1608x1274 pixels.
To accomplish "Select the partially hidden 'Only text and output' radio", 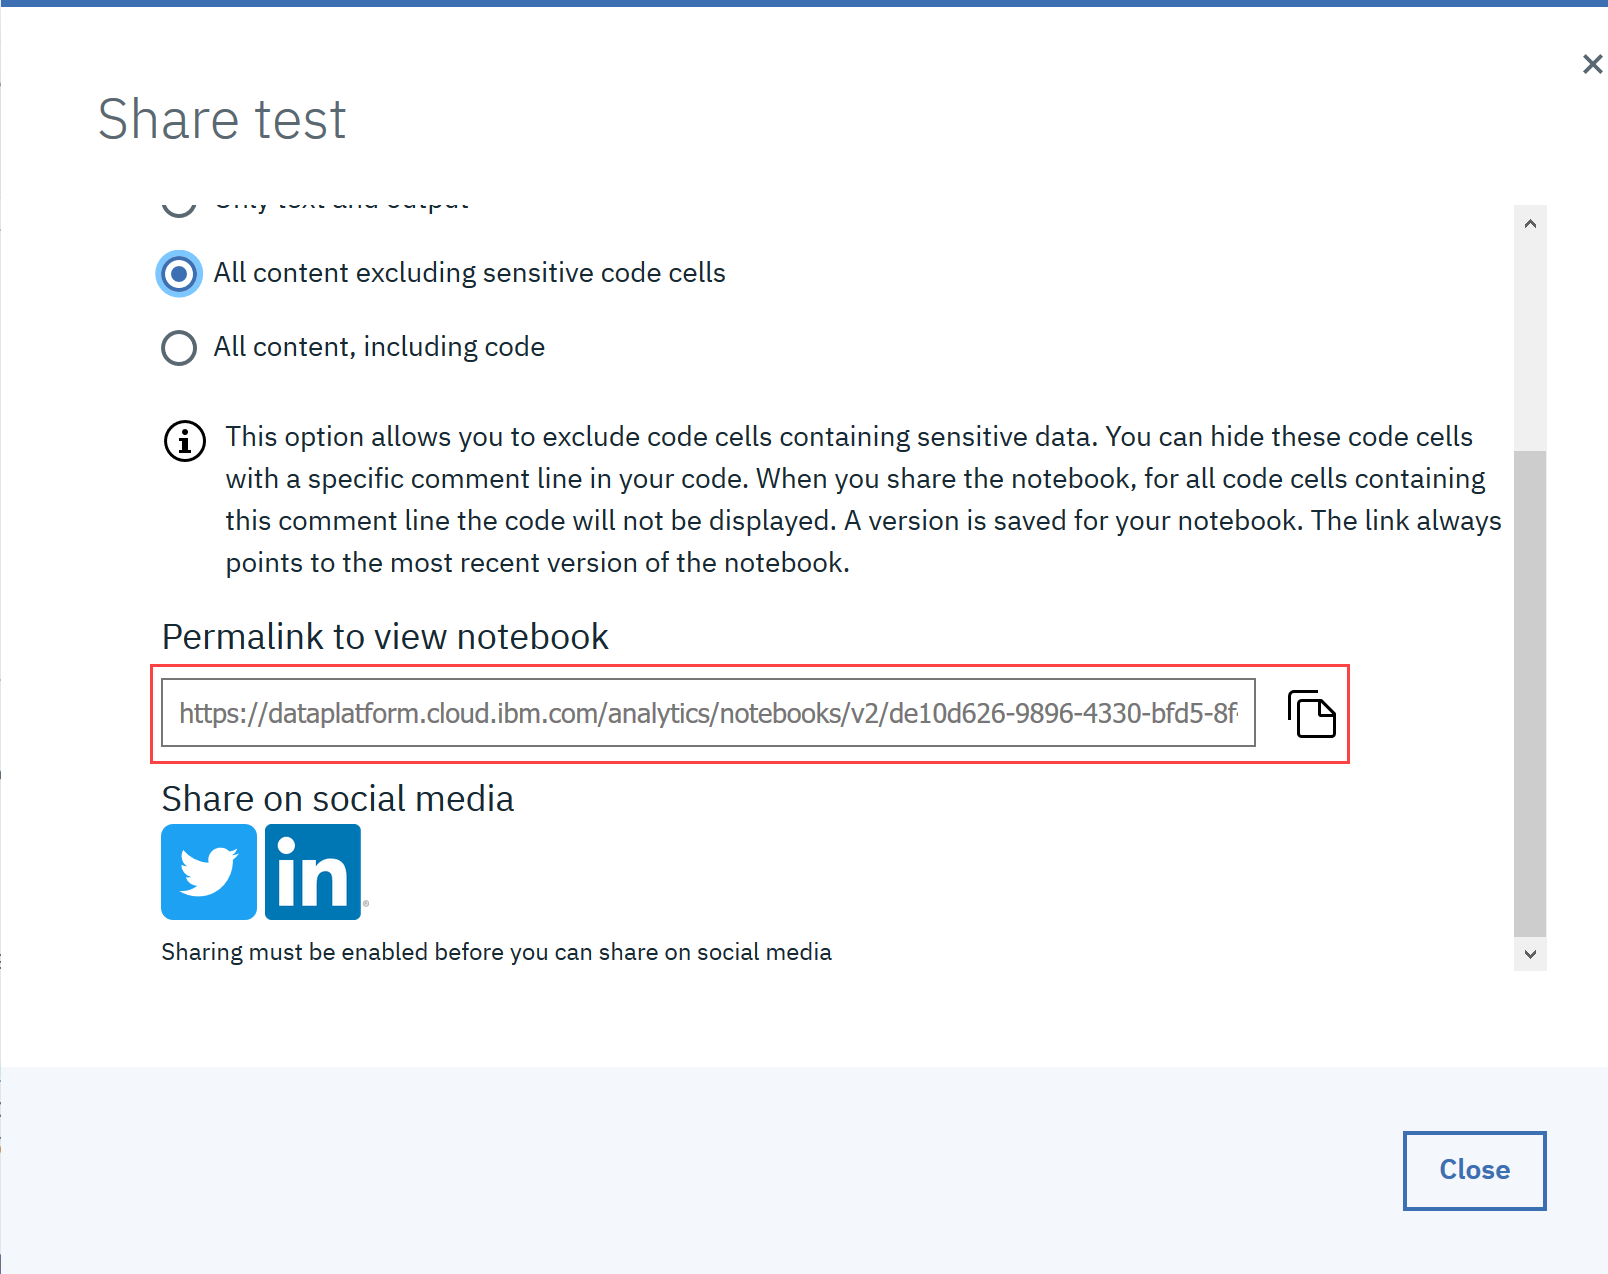I will 179,208.
